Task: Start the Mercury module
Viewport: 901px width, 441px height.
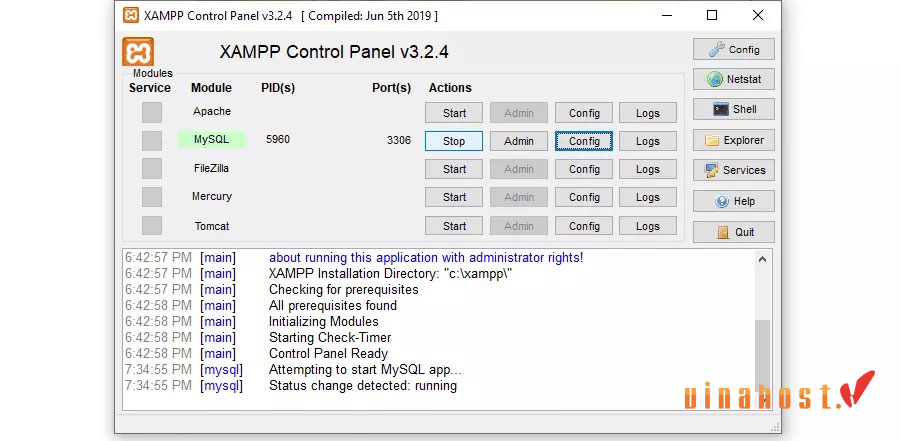Action: click(x=454, y=197)
